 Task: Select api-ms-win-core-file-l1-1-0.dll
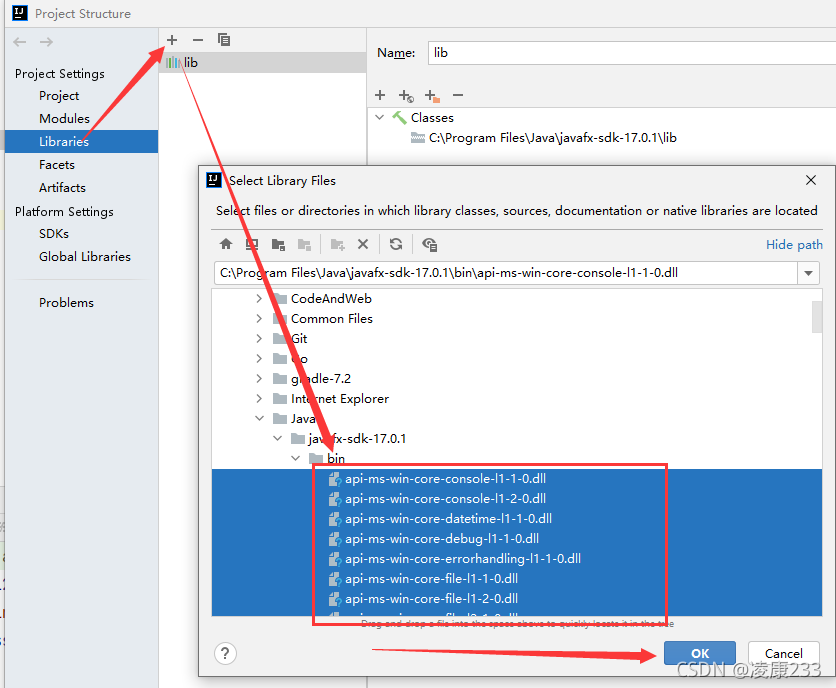pyautogui.click(x=431, y=579)
